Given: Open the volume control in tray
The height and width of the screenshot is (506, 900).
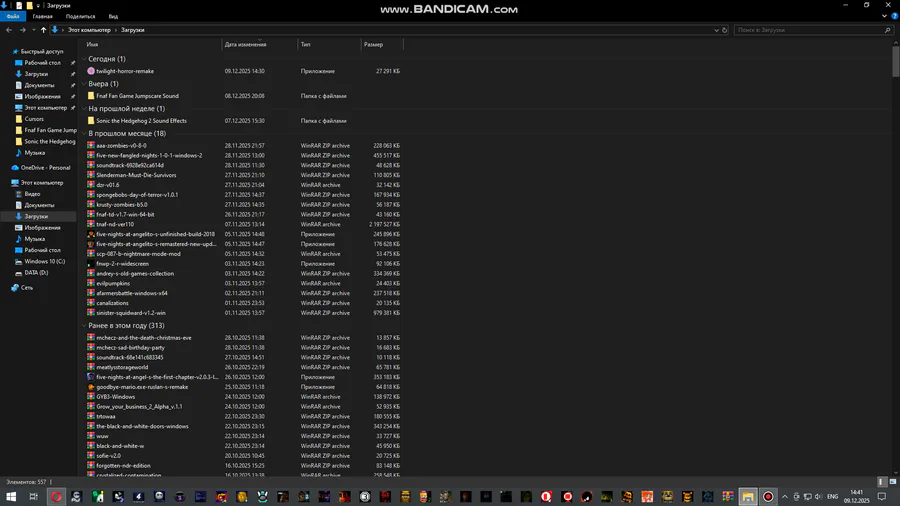Looking at the screenshot, I should pos(818,497).
